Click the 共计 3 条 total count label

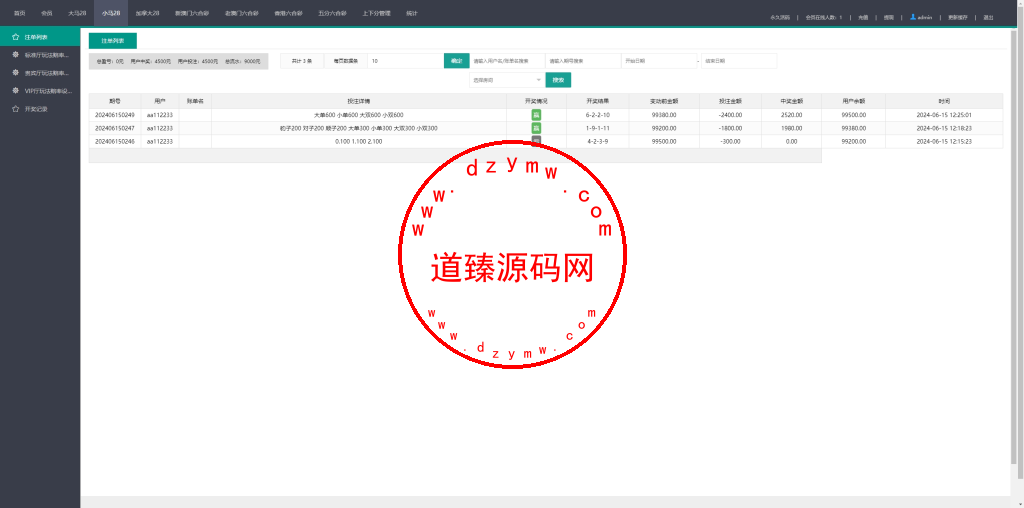coord(302,61)
